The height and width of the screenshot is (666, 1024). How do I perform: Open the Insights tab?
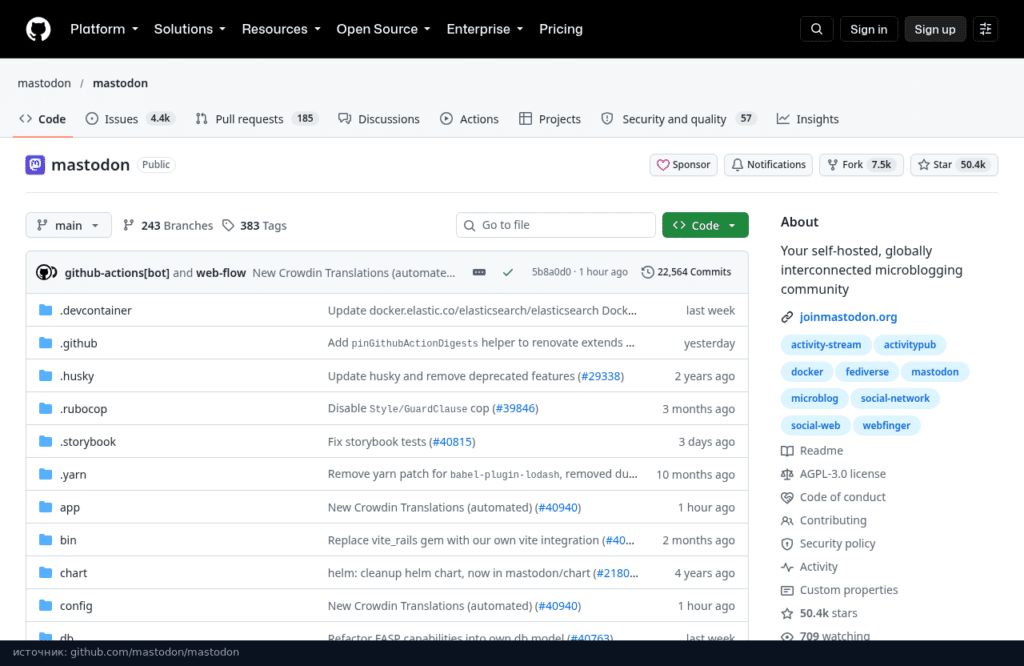[x=807, y=119]
